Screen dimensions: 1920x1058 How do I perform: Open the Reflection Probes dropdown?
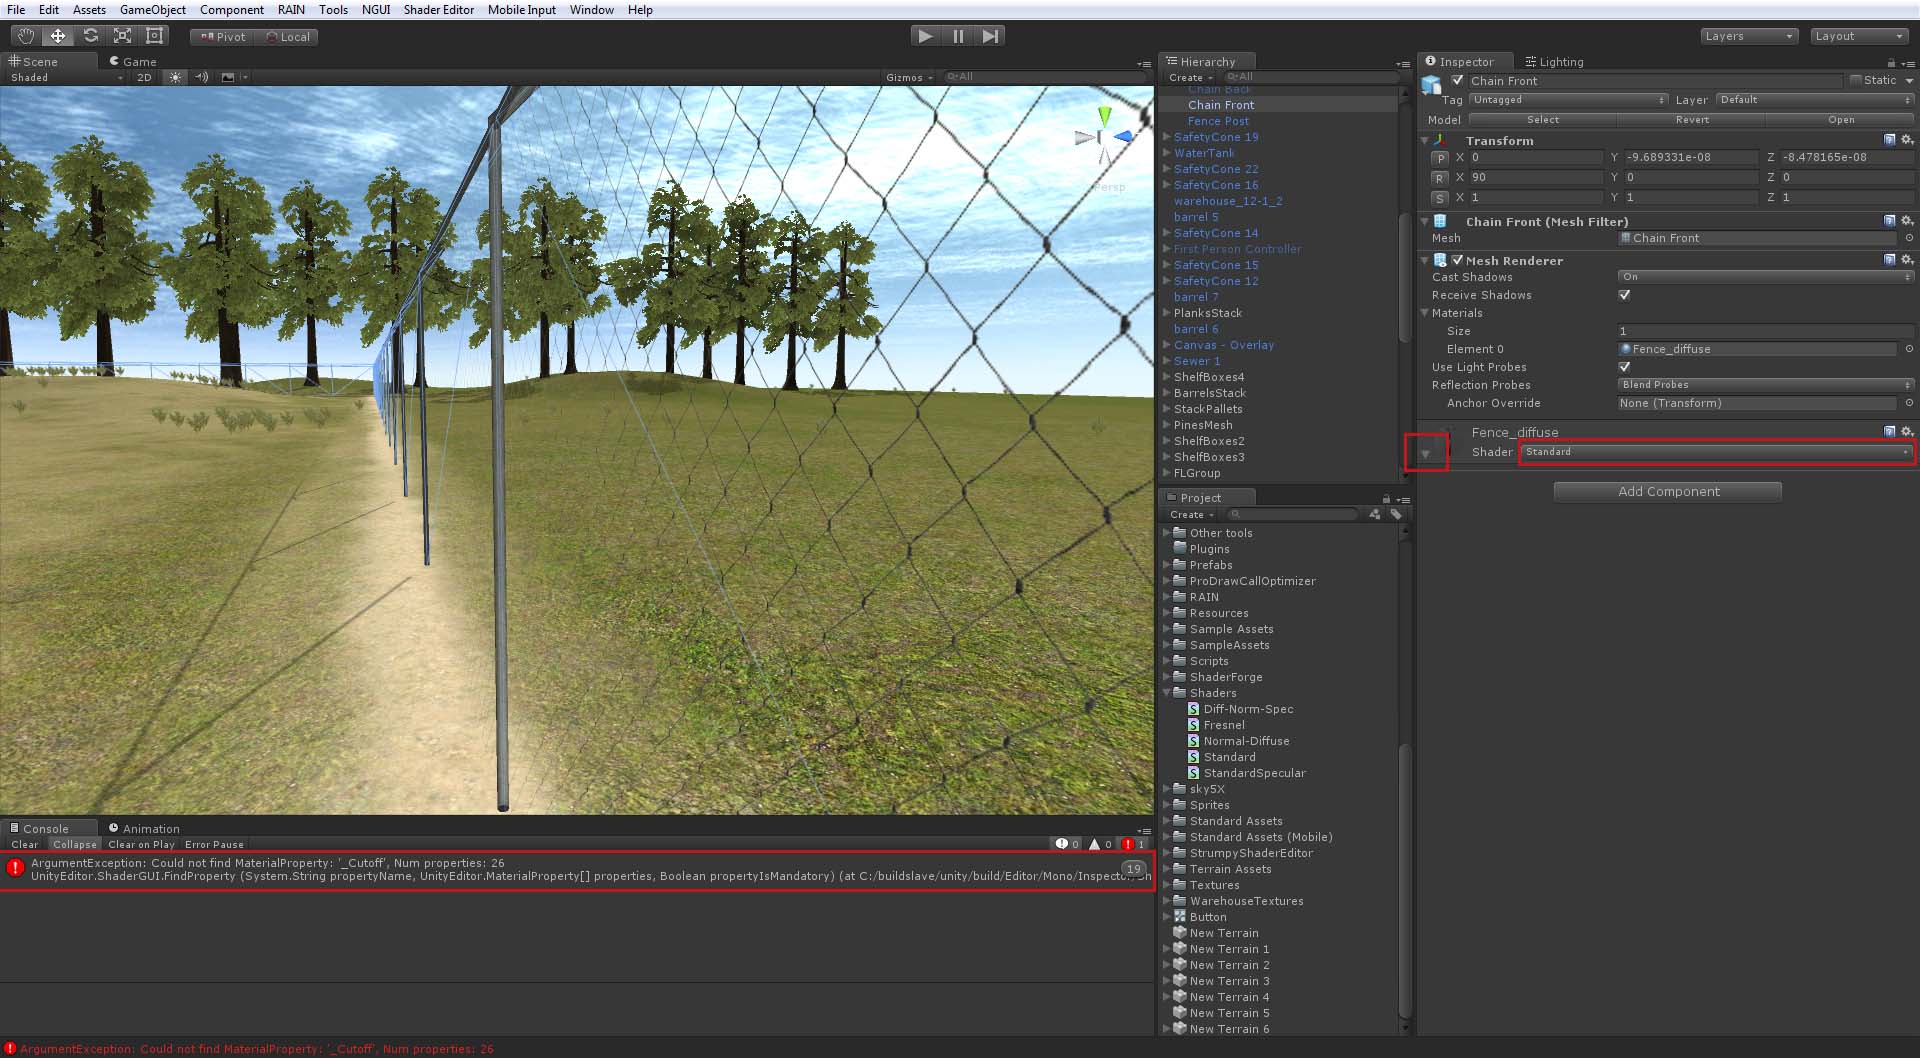point(1765,385)
